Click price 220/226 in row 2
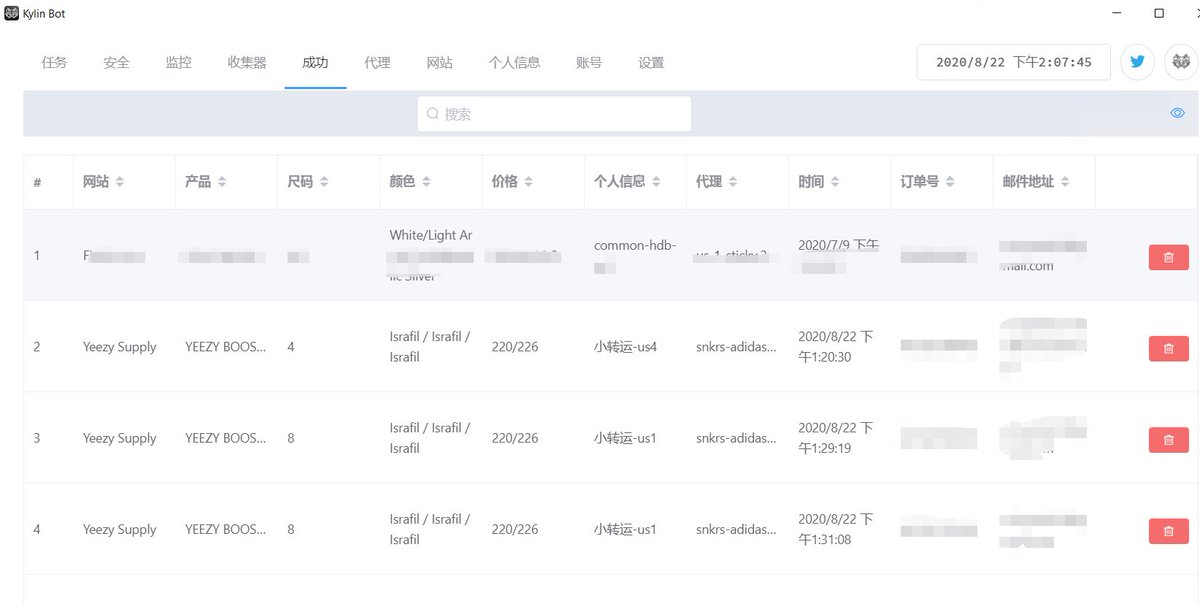 click(515, 347)
